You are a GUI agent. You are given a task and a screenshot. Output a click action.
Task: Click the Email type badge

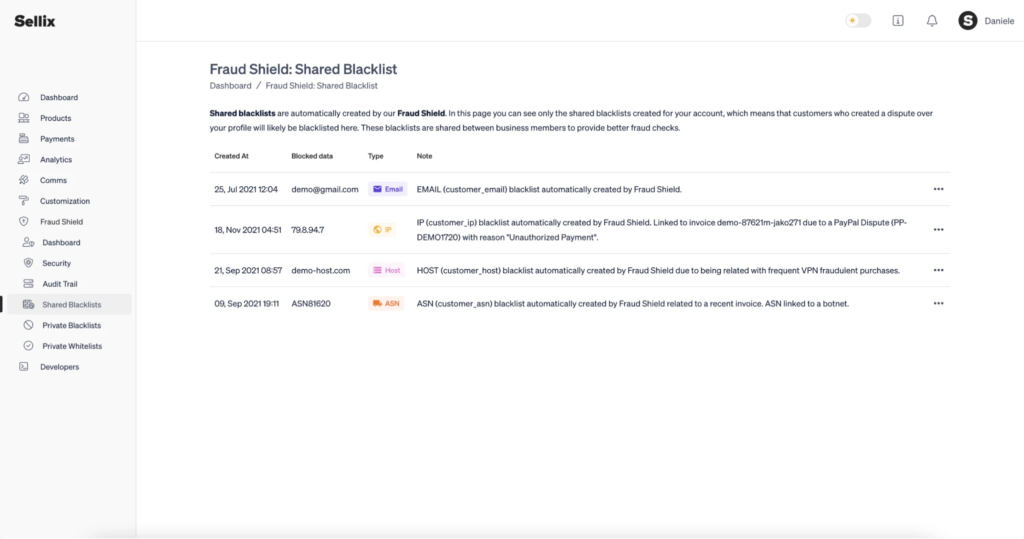click(x=387, y=189)
